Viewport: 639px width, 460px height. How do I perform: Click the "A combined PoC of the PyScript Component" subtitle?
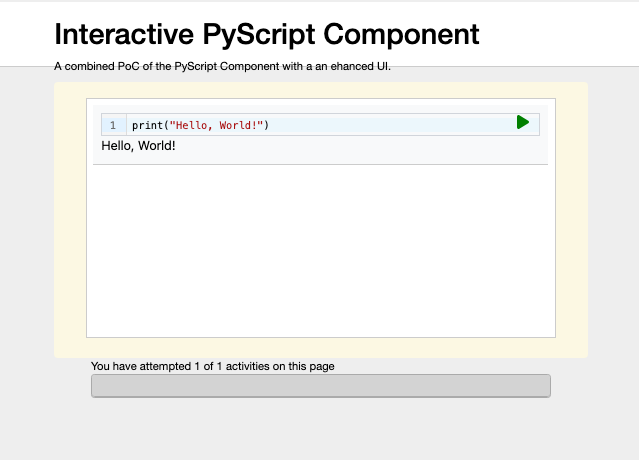click(x=222, y=66)
